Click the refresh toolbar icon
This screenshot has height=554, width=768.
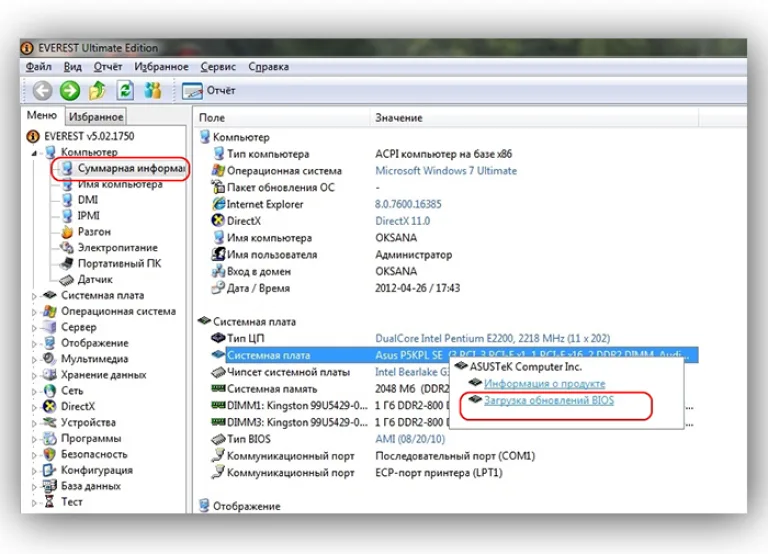pyautogui.click(x=125, y=90)
